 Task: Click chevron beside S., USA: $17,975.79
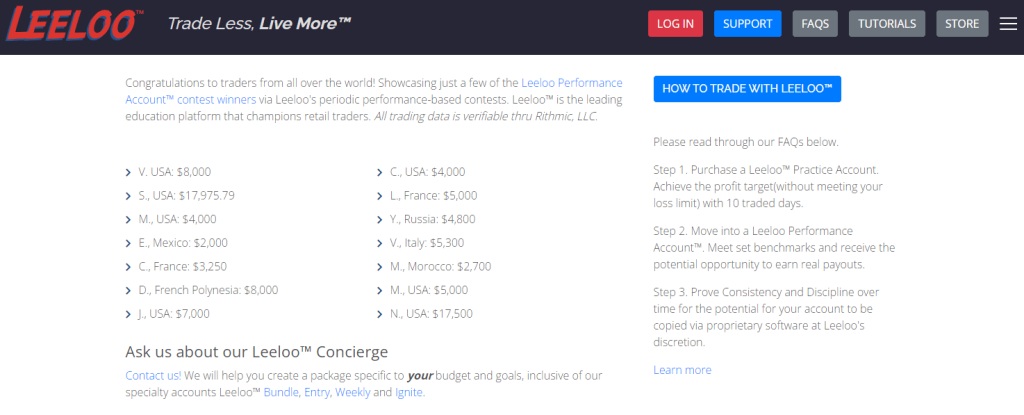(128, 196)
